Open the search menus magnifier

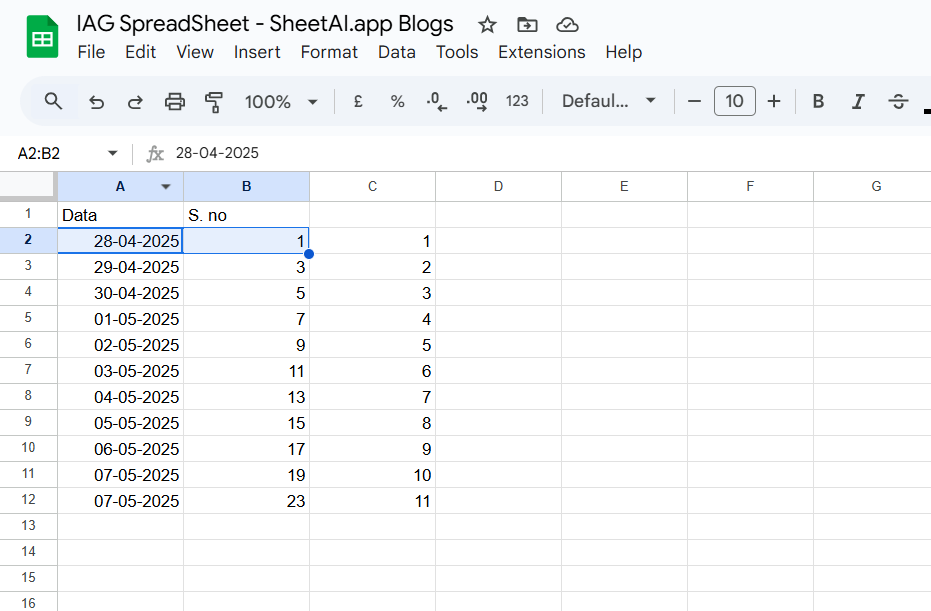point(53,102)
